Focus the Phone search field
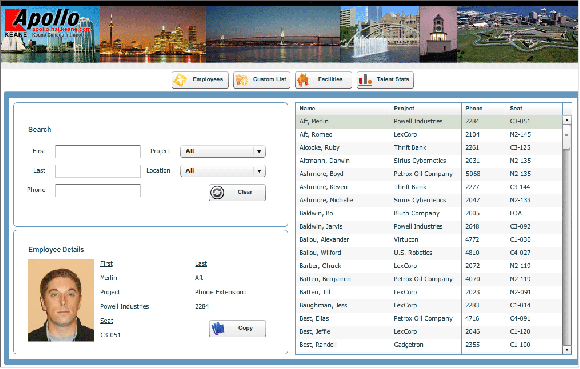The image size is (580, 369). pos(98,191)
